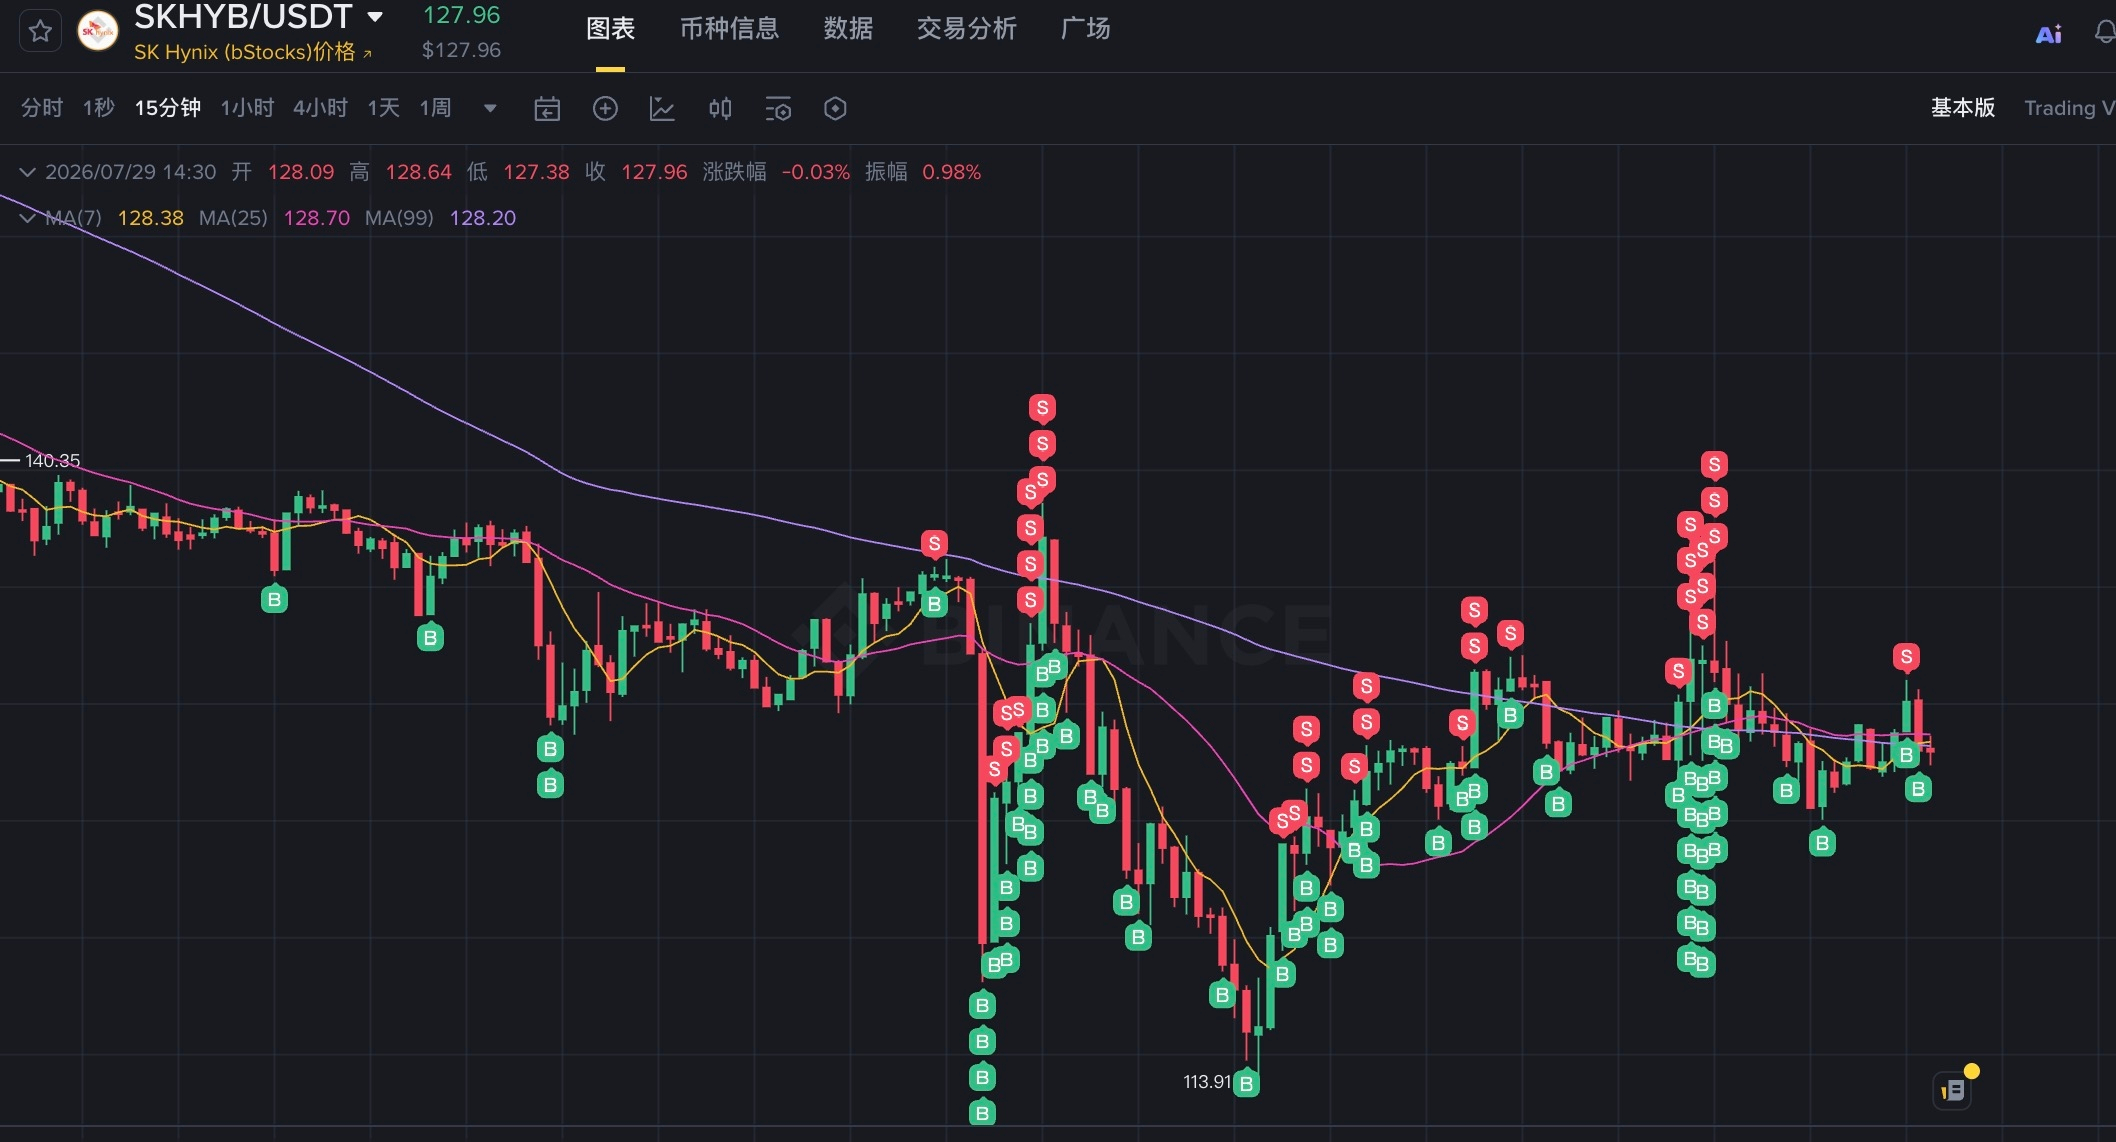This screenshot has height=1142, width=2116.
Task: Open the chart display settings icon
Action: [x=778, y=109]
